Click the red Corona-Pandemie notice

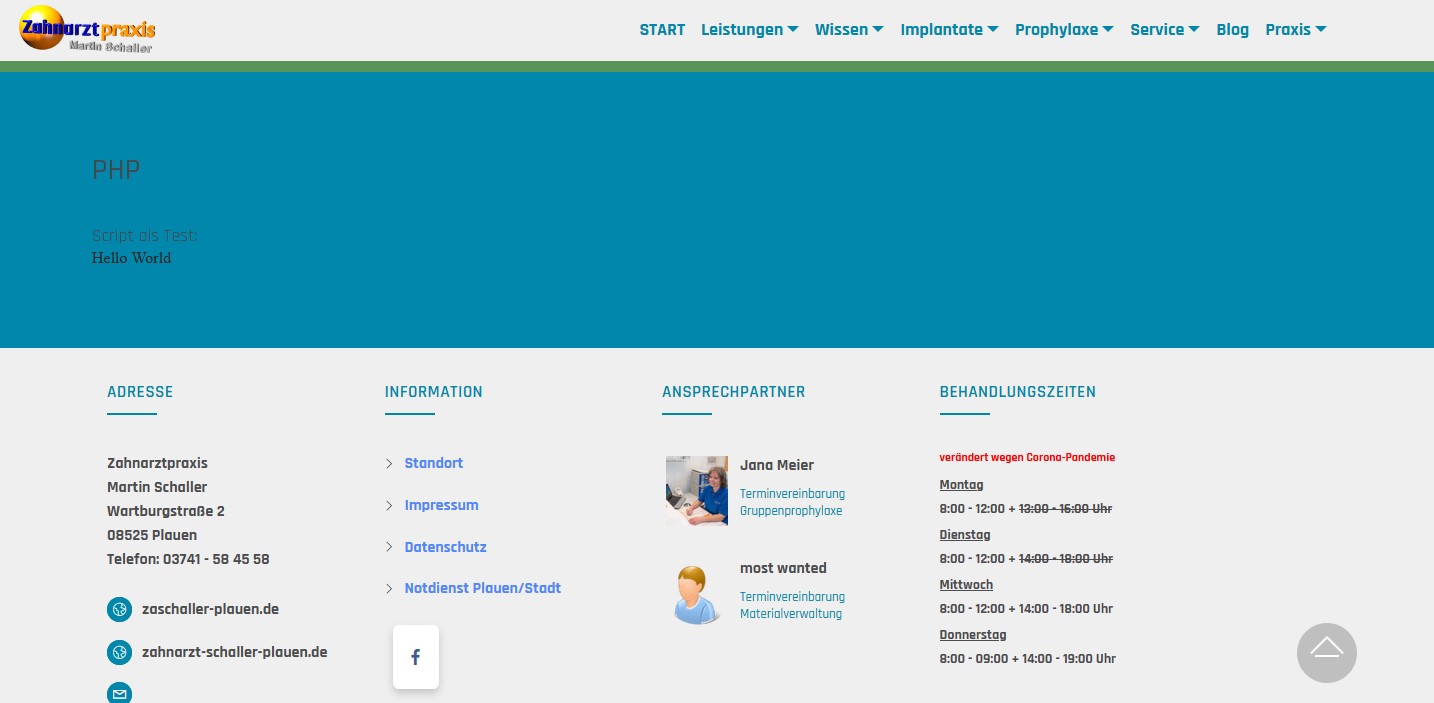click(1027, 457)
